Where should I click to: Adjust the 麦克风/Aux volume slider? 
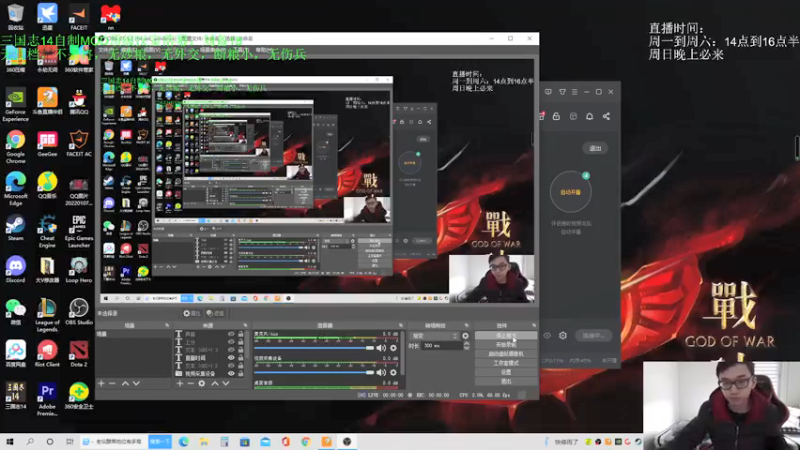pos(314,348)
